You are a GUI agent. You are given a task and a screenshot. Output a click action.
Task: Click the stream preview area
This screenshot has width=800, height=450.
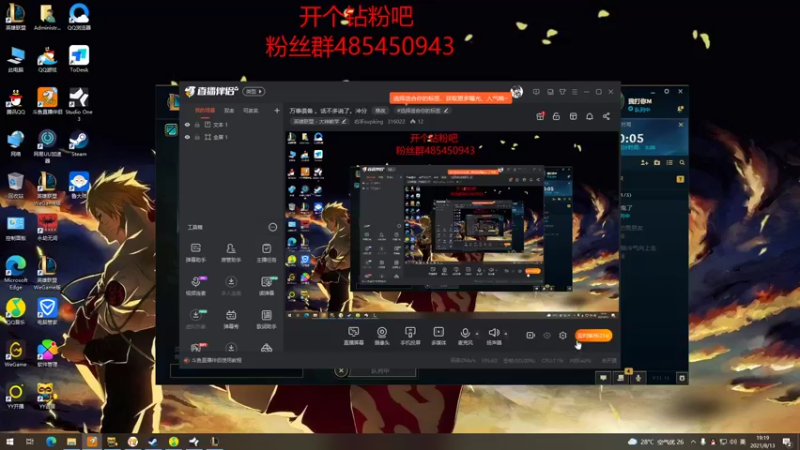pyautogui.click(x=452, y=224)
